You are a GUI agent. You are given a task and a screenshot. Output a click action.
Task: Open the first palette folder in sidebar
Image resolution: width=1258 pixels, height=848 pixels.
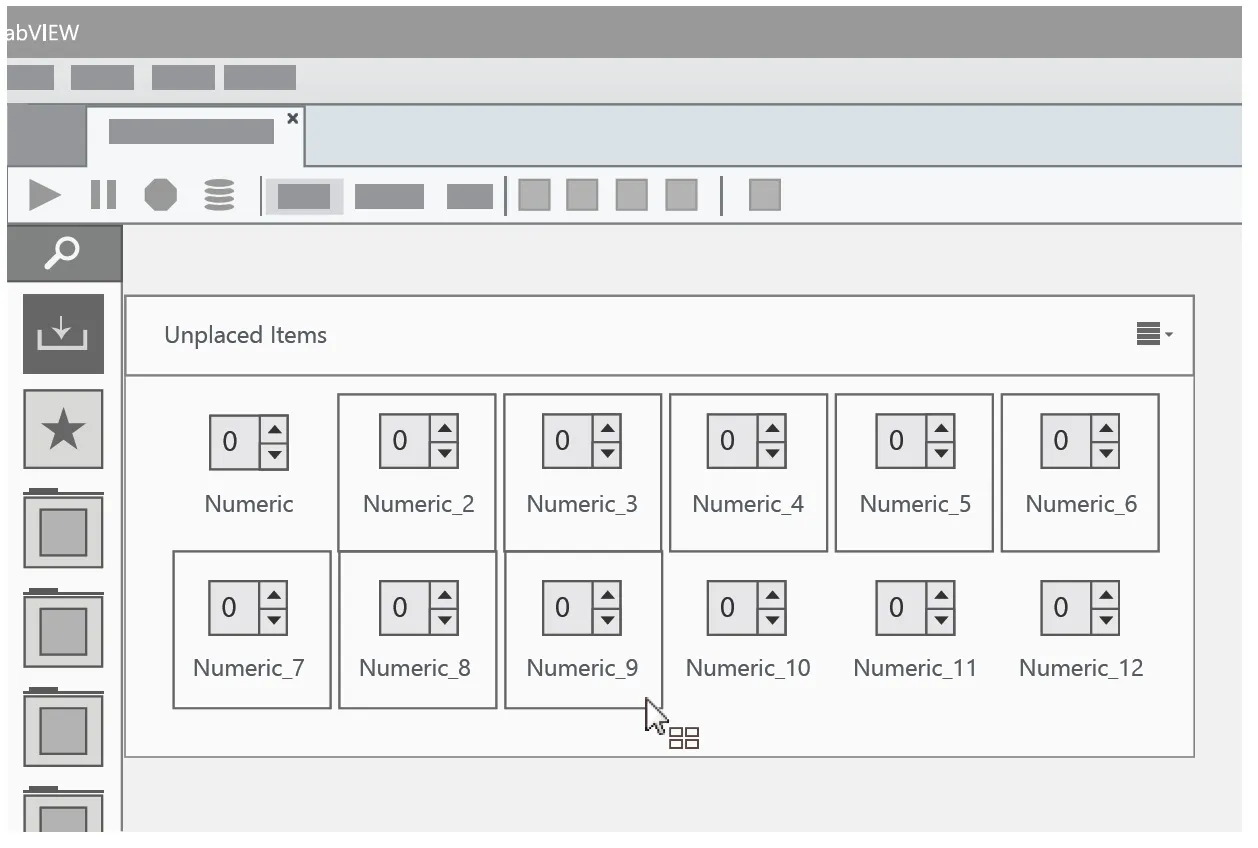click(63, 530)
